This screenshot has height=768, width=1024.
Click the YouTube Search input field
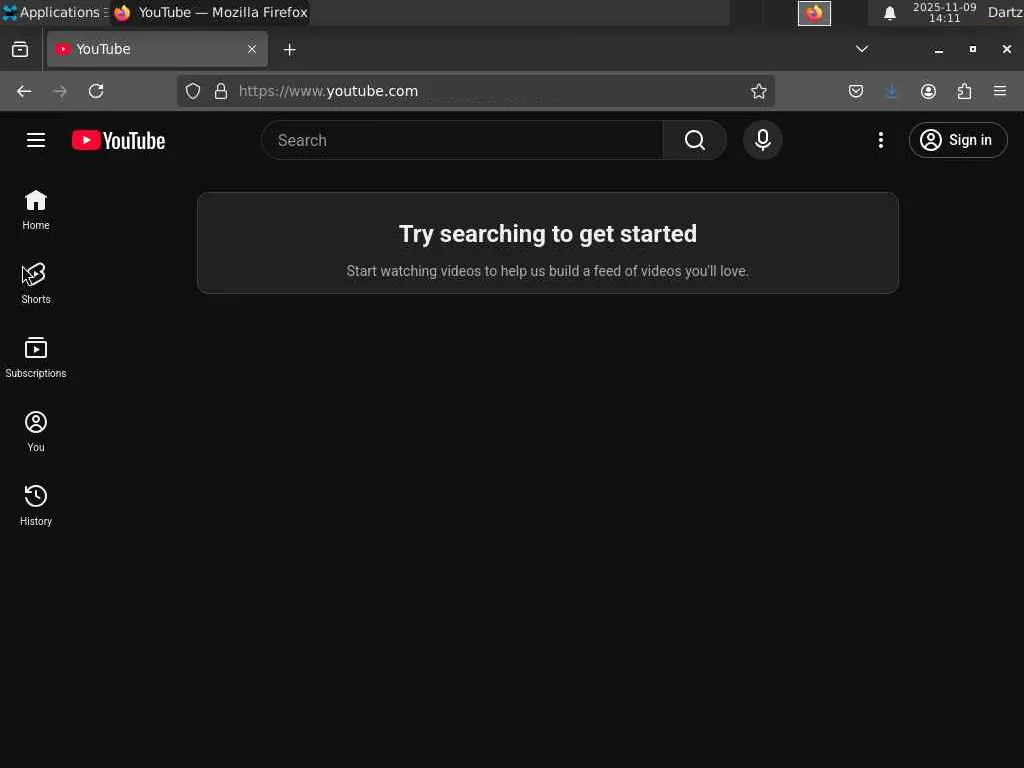(462, 140)
